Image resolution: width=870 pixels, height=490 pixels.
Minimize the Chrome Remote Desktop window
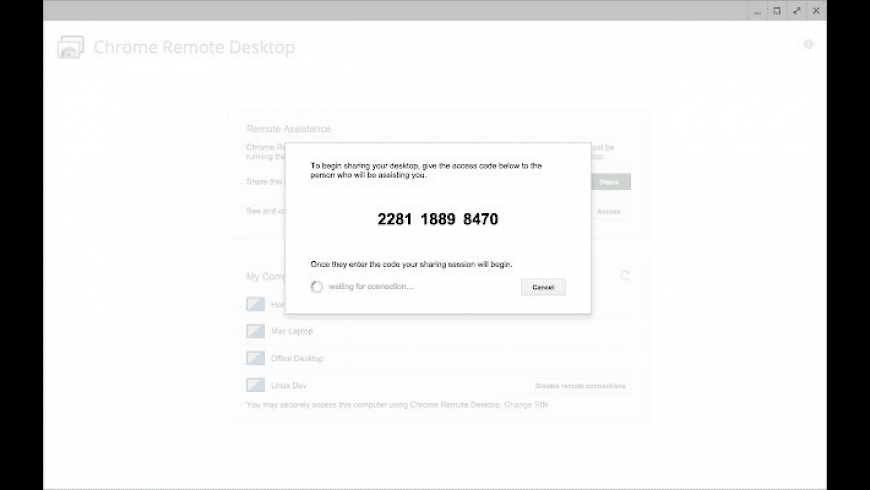(757, 11)
